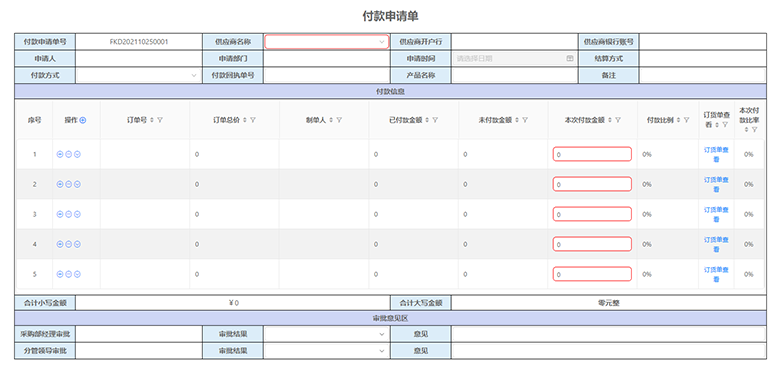Add a row using row 4 plus icon
The image size is (780, 372).
[x=60, y=244]
